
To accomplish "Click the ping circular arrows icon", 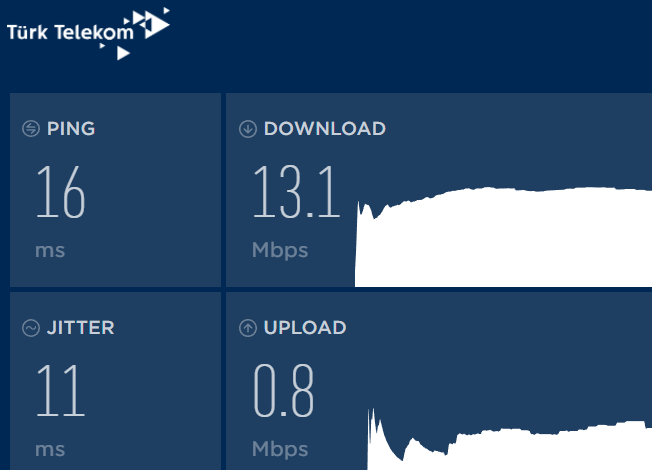I will 31,129.
